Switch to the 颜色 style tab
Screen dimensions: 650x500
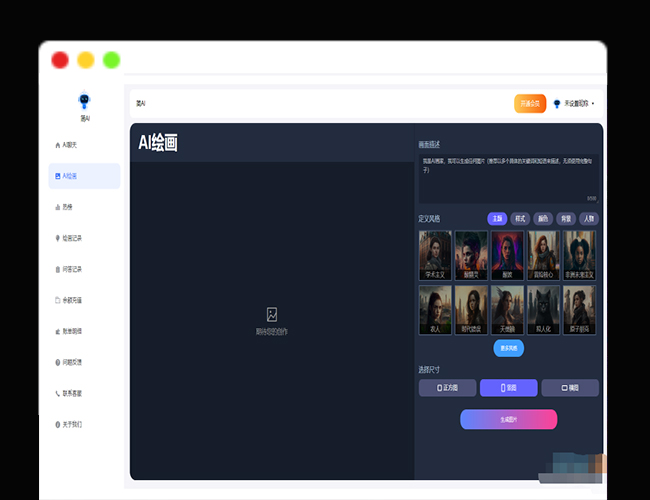coord(543,218)
